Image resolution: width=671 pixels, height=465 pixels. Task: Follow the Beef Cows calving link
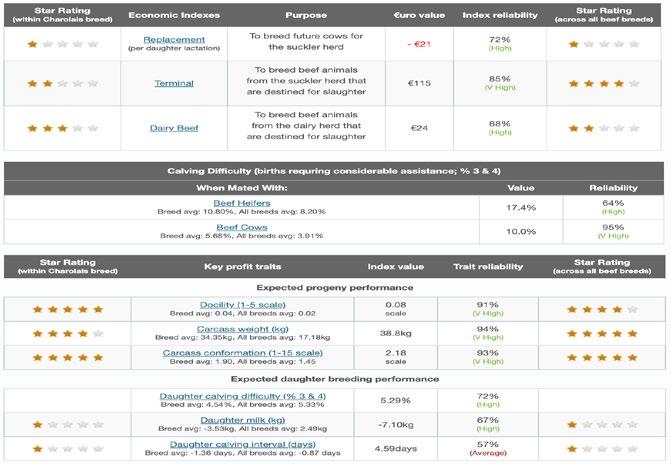pos(242,228)
